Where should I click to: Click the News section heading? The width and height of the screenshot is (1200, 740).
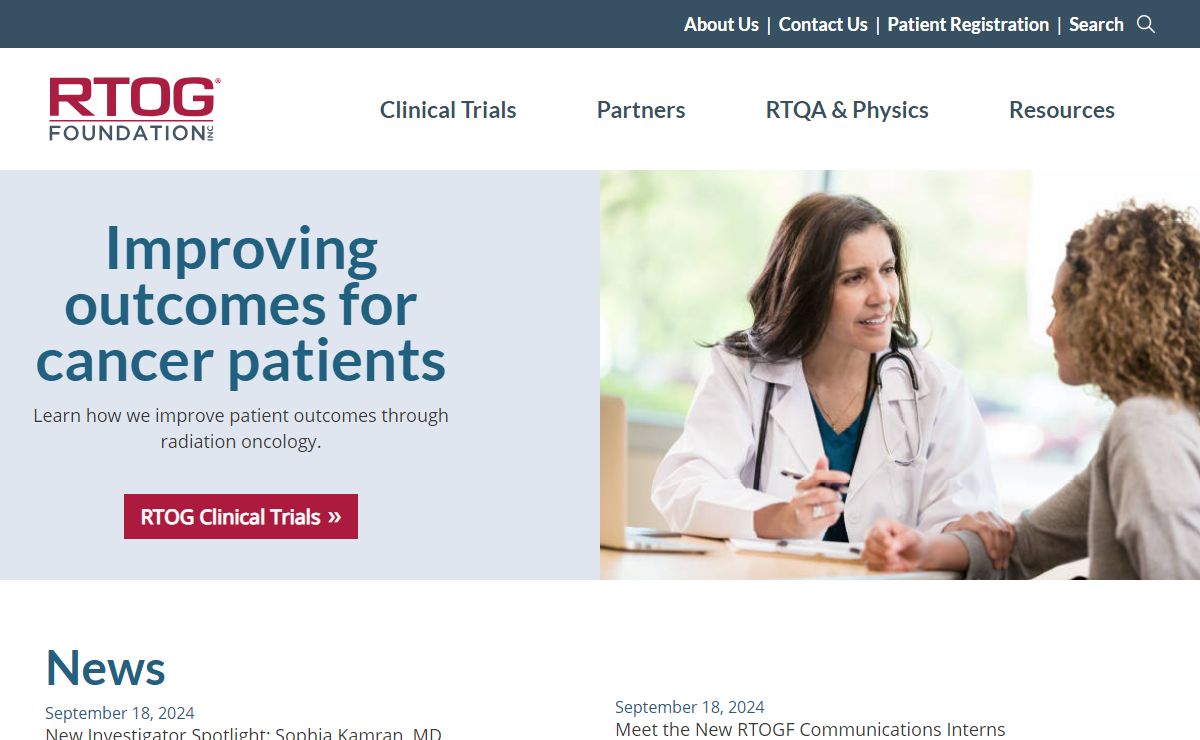[105, 667]
